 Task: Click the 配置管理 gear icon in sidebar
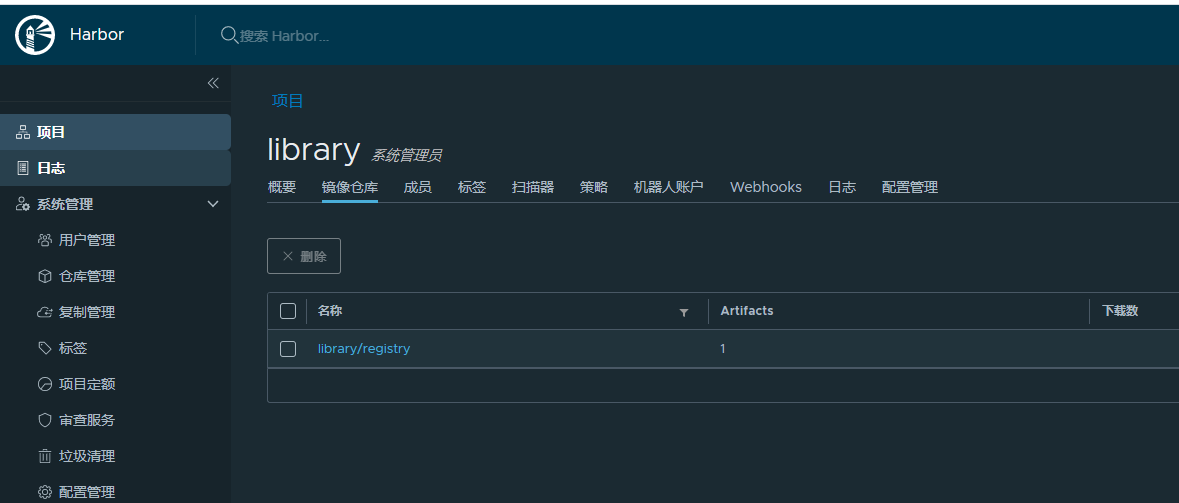pos(44,492)
